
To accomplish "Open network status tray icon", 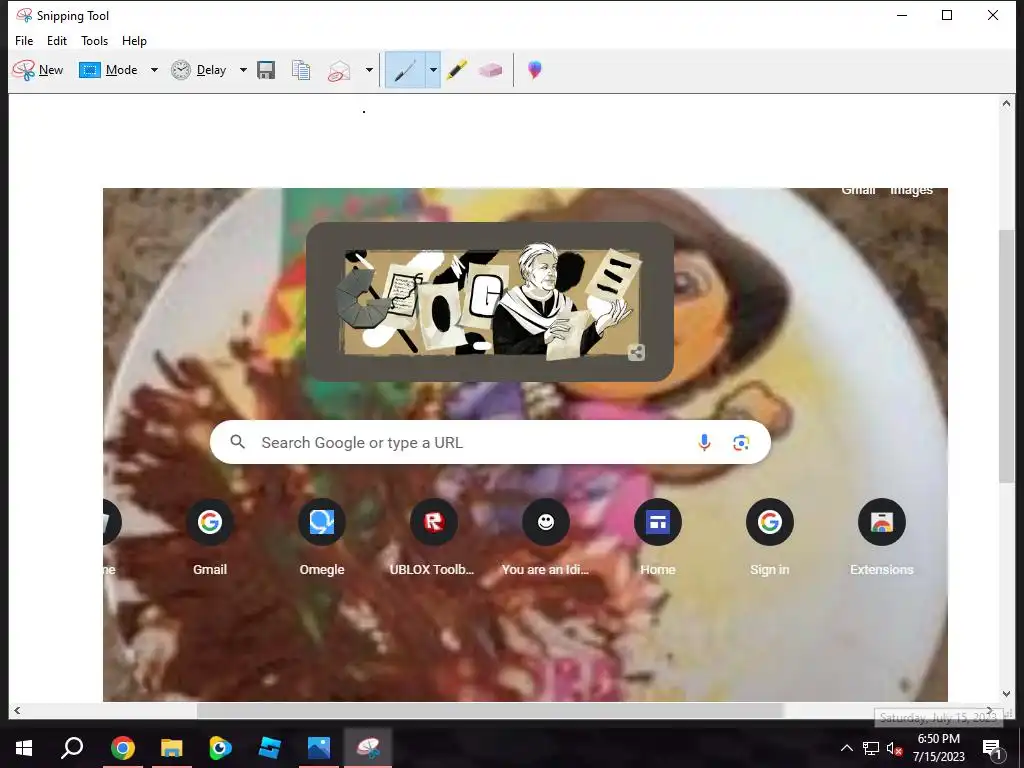I will pyautogui.click(x=871, y=748).
